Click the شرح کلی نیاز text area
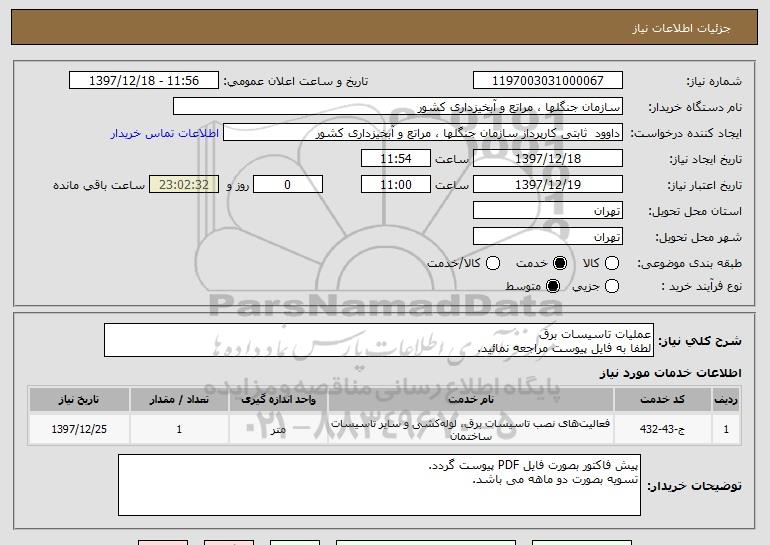Screen dimensions: 770x545 [x=379, y=340]
